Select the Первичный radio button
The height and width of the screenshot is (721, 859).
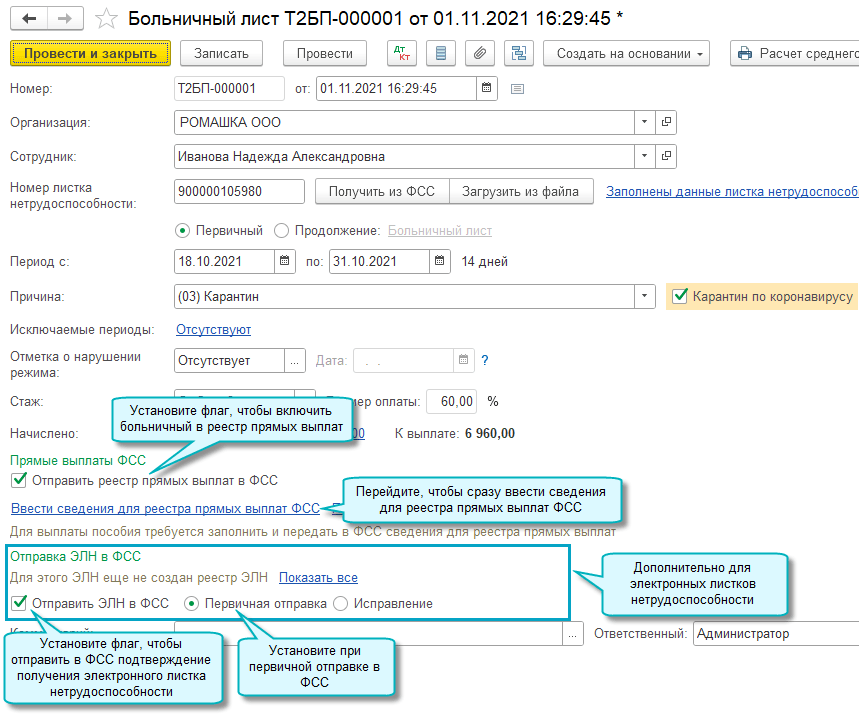(182, 231)
